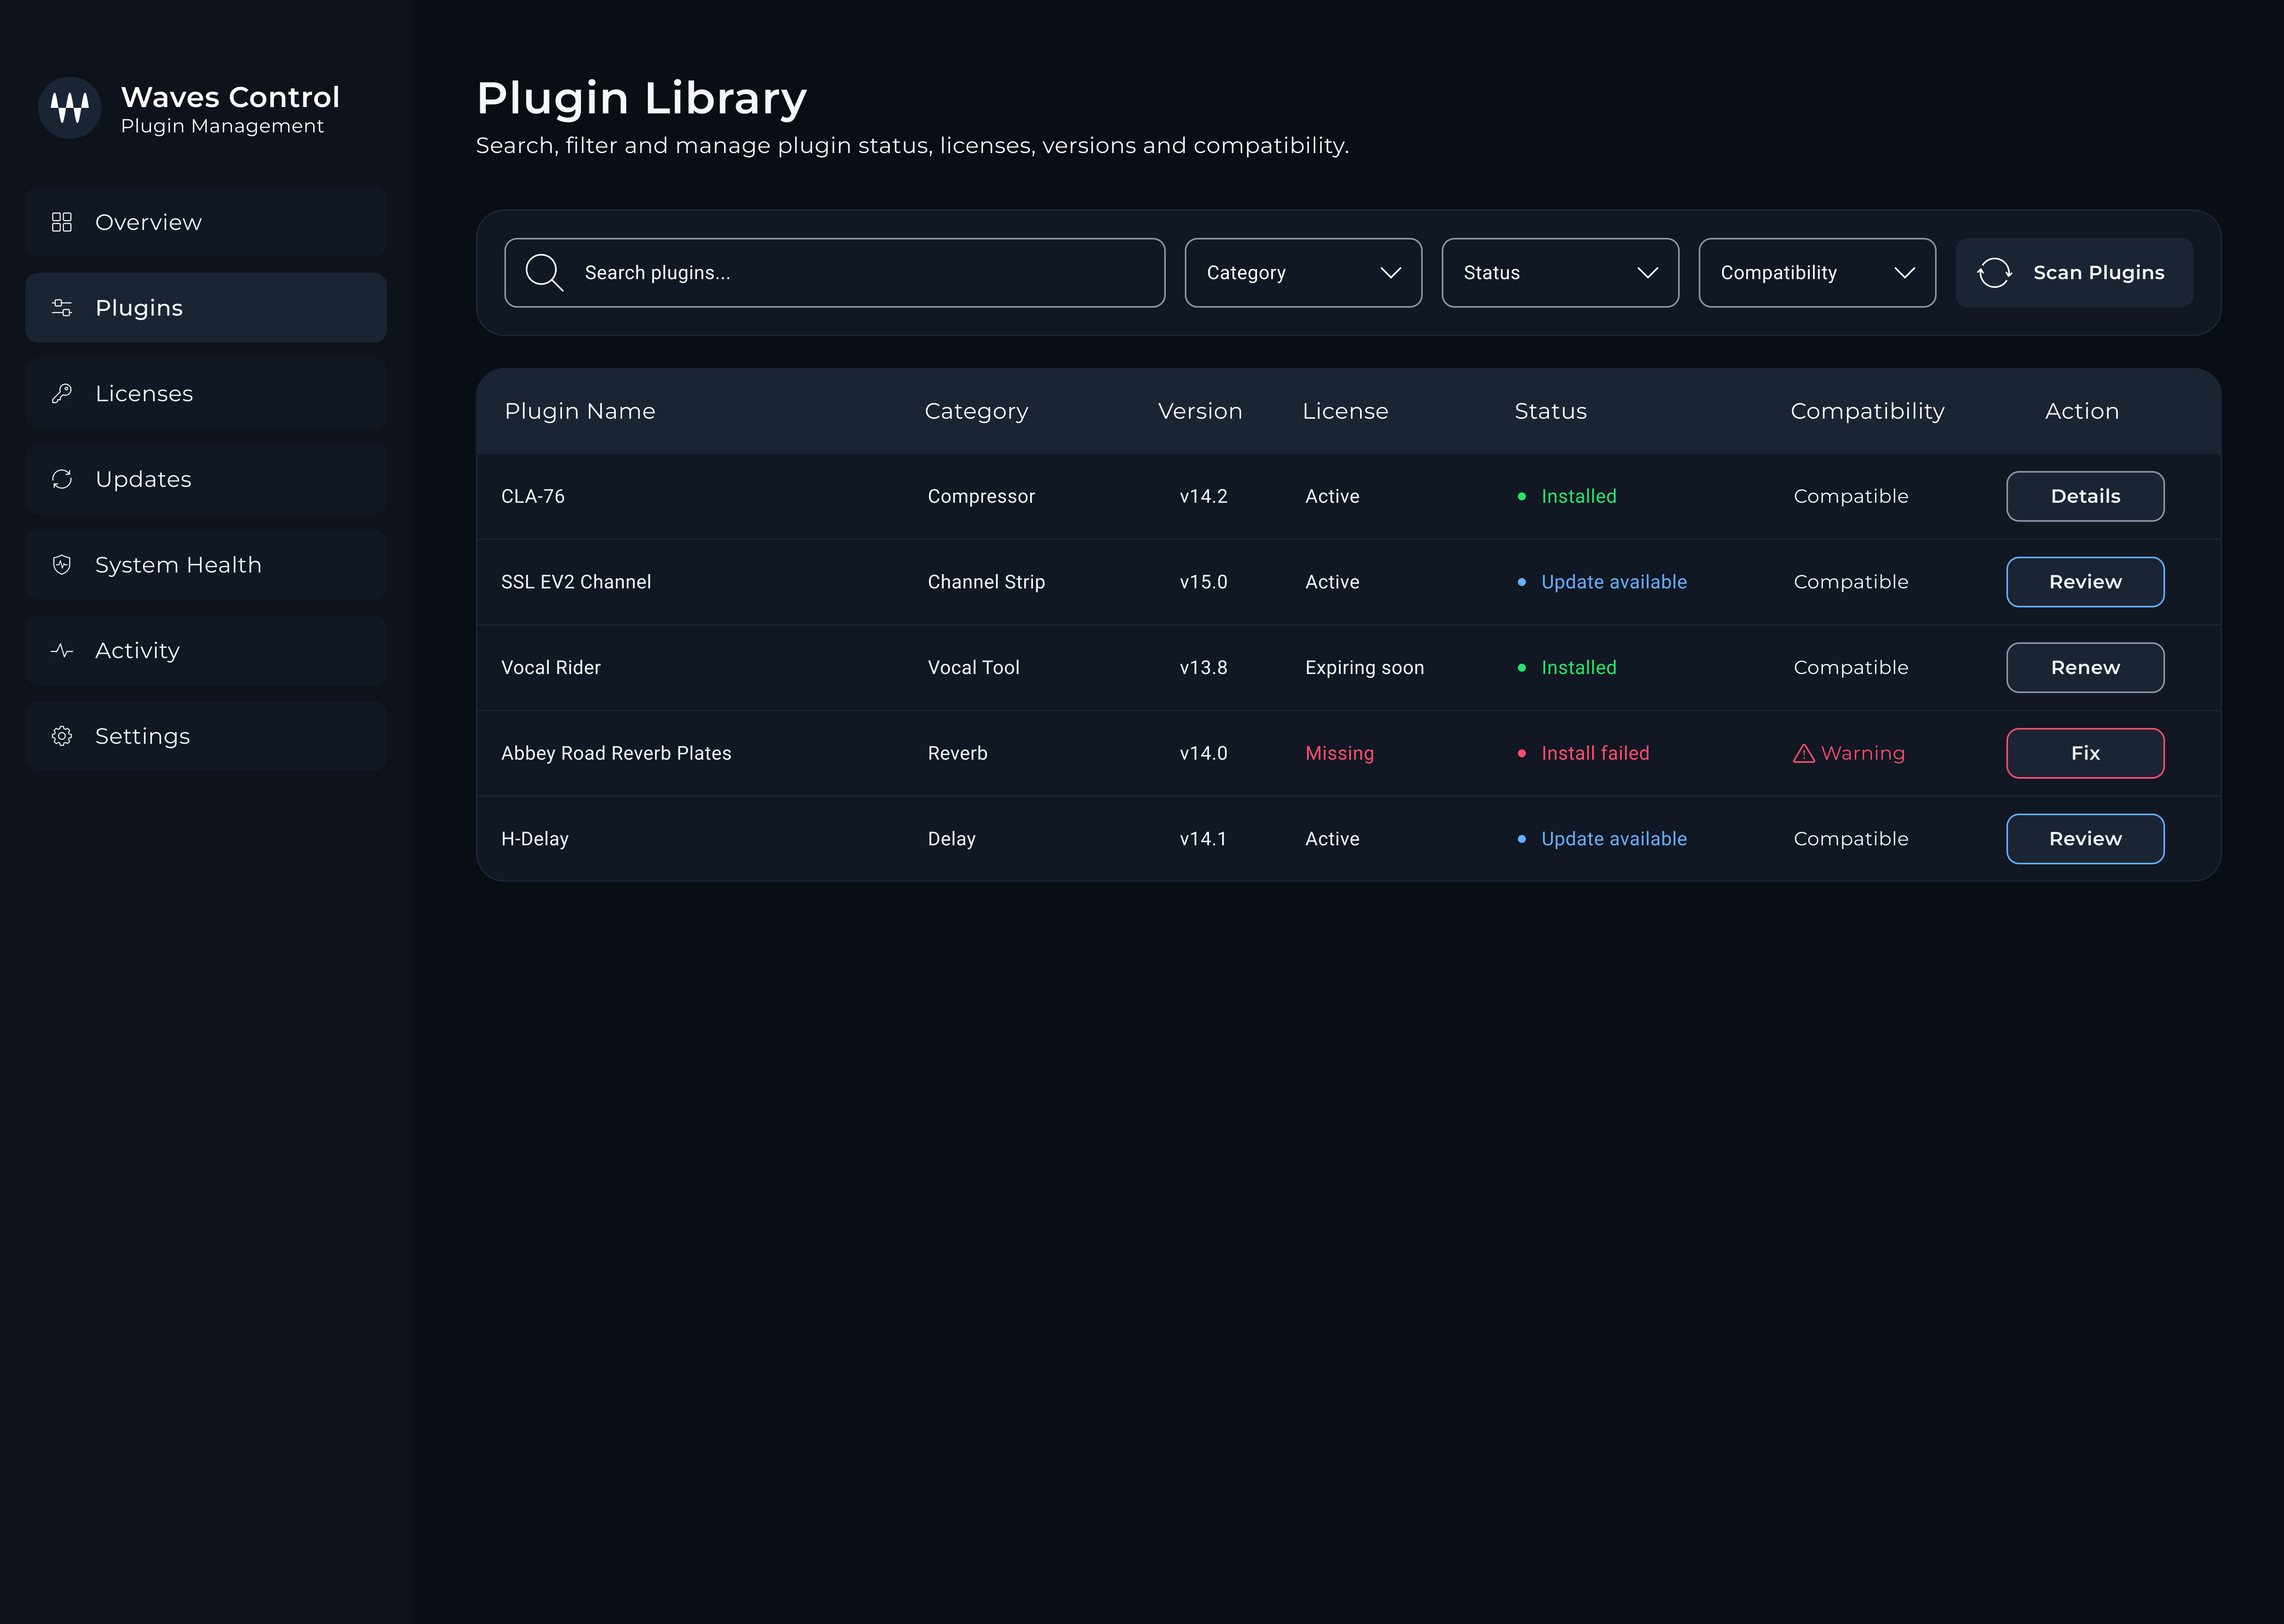This screenshot has width=2284, height=1624.
Task: Click Update available status for SSL EV2 Channel
Action: [1614, 582]
